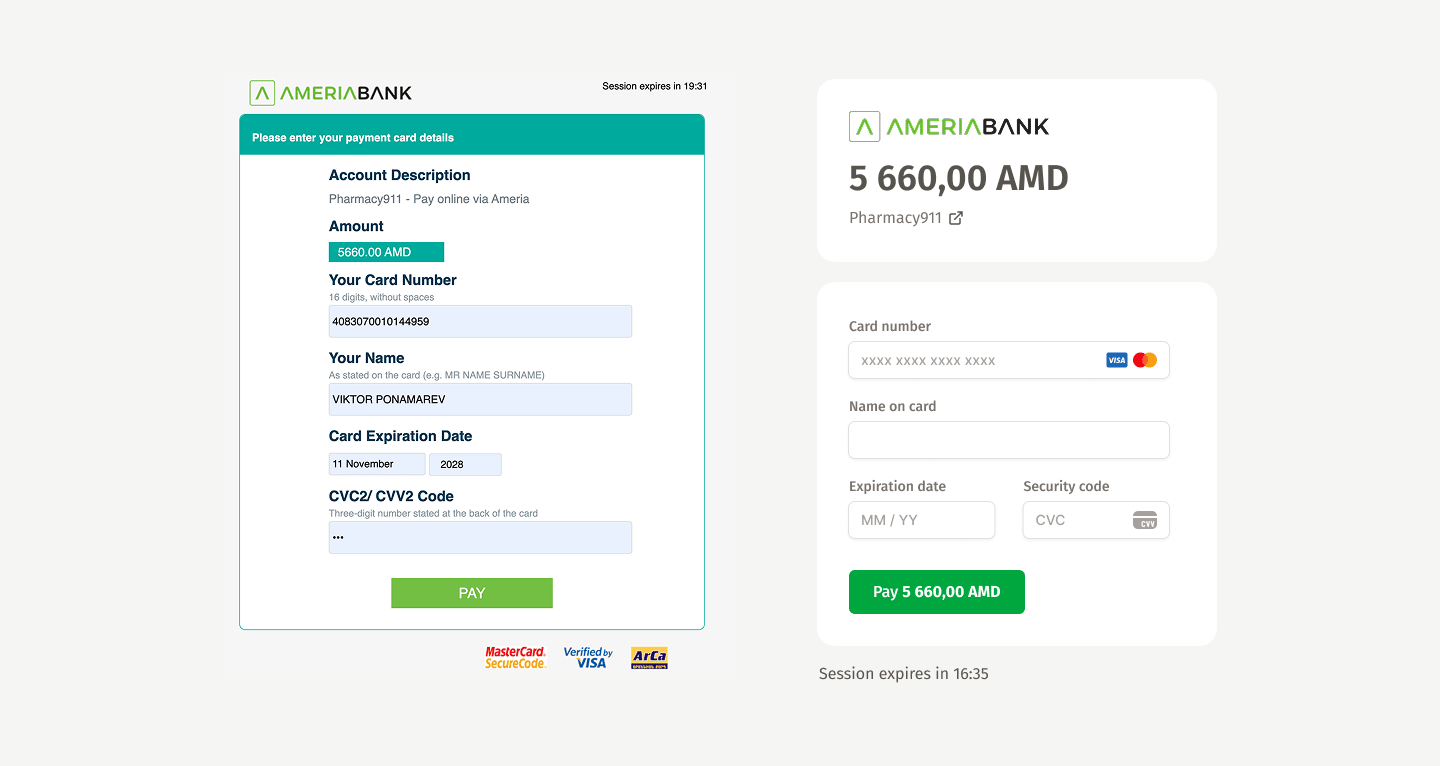Open the expiration month dropdown showing November
The image size is (1440, 766).
pos(377,464)
